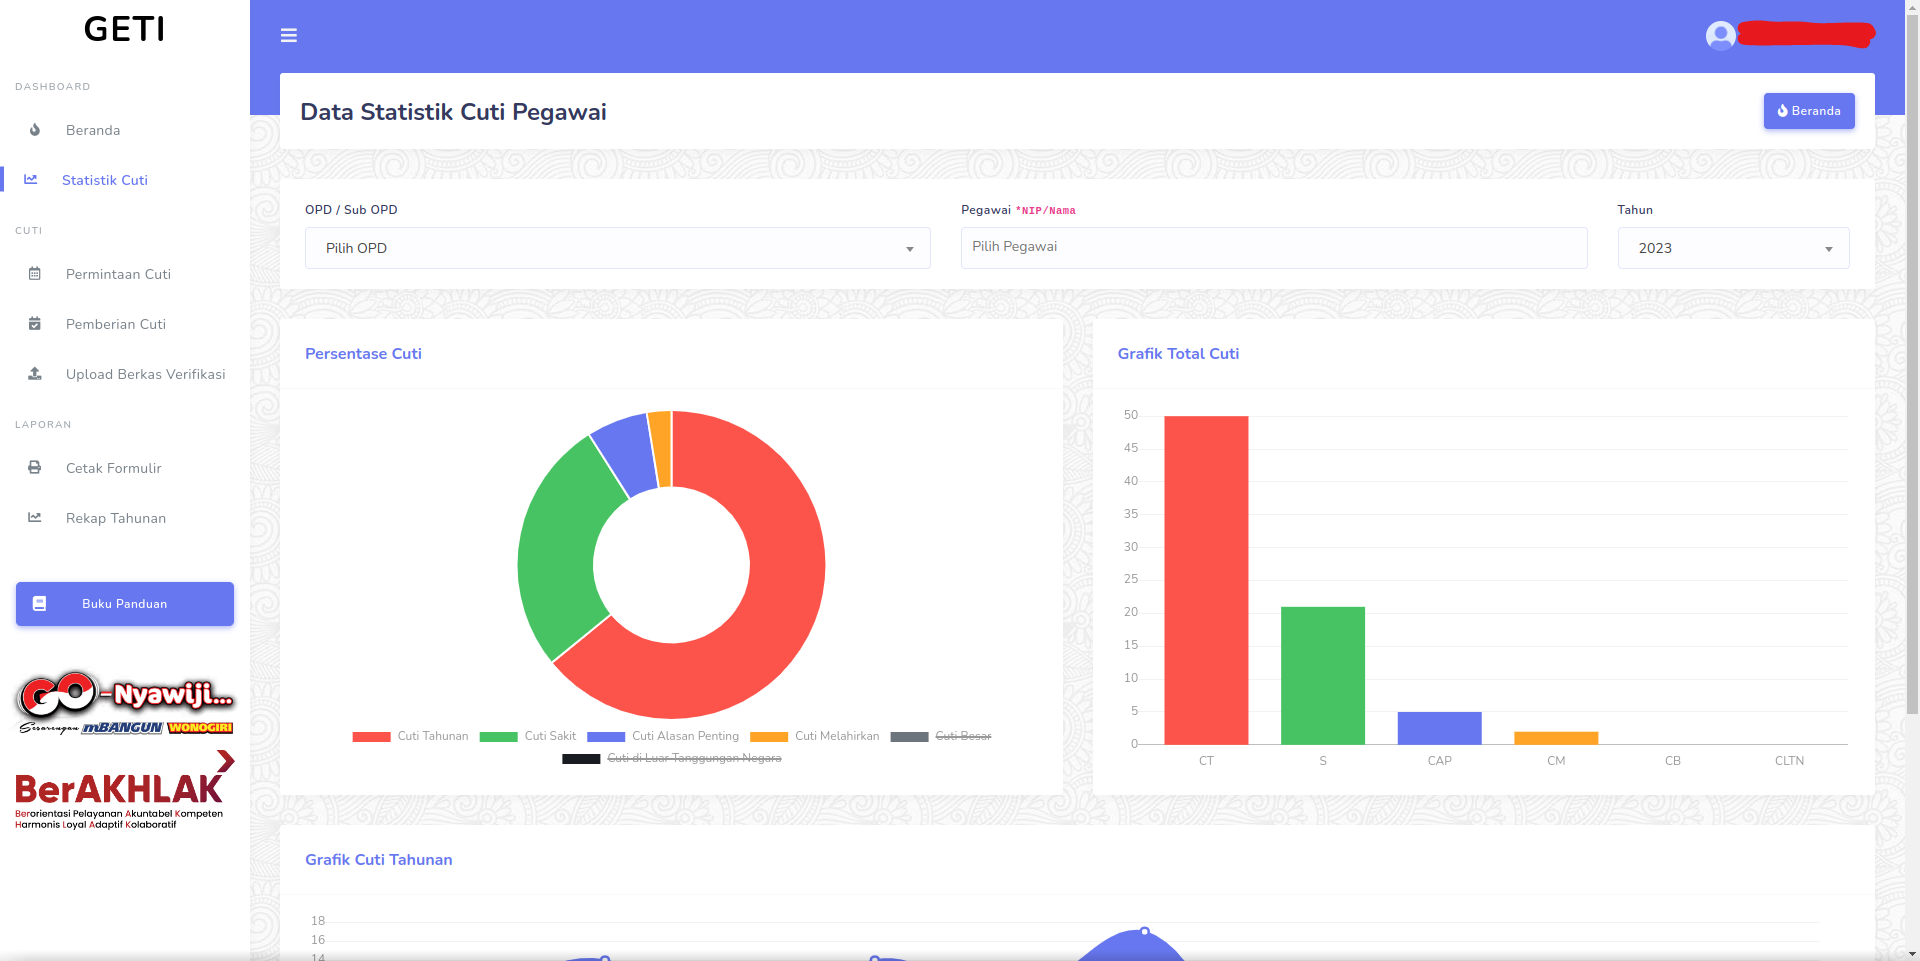Click the orange Cuti Melahirkan legend swatch
This screenshot has width=1920, height=961.
769,737
